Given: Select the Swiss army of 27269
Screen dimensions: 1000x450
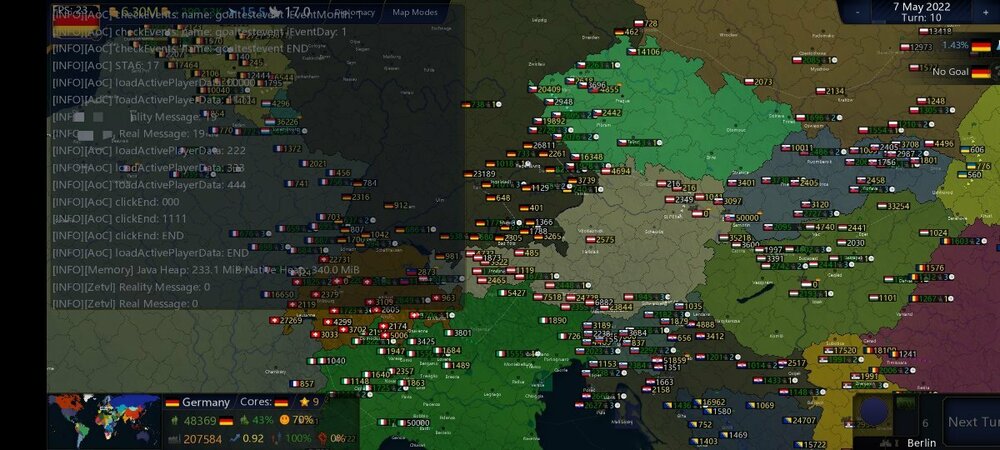Looking at the screenshot, I should 286,321.
